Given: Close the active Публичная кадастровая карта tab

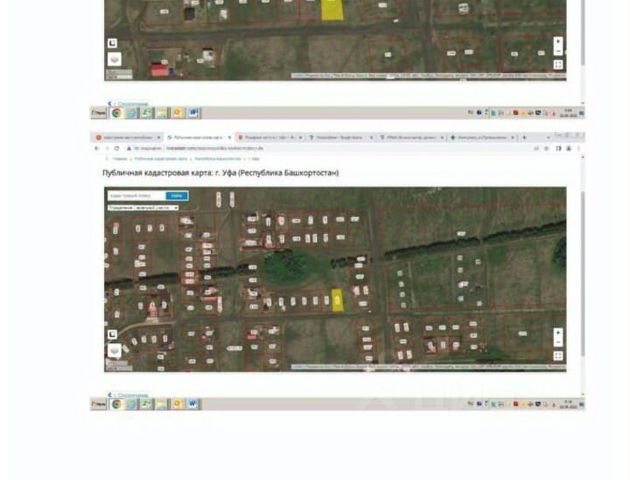Looking at the screenshot, I should pyautogui.click(x=229, y=137).
